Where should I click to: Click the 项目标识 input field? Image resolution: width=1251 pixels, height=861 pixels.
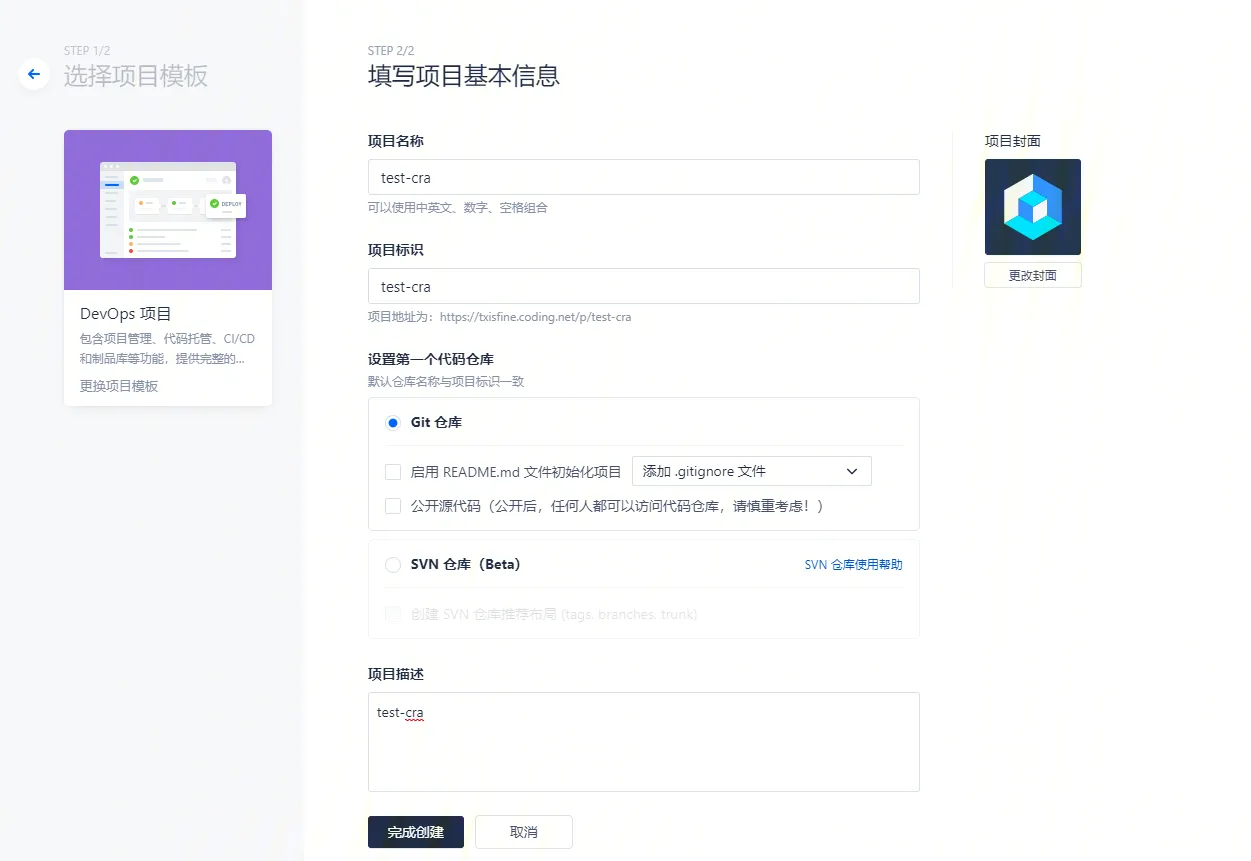[643, 286]
